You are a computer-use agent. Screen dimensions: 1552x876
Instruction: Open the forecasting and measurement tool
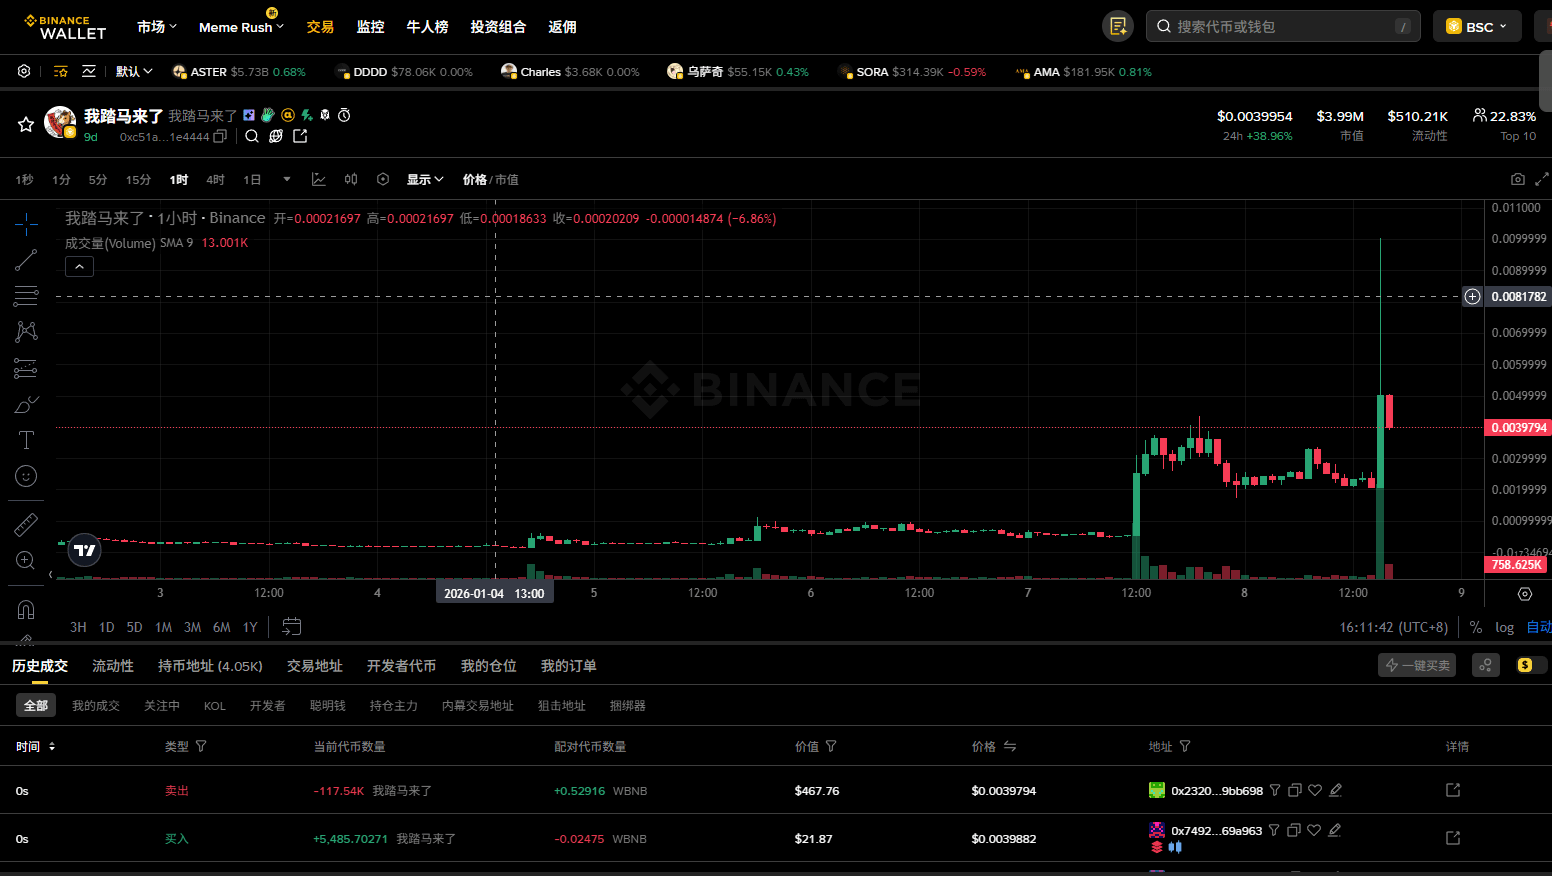coord(26,369)
